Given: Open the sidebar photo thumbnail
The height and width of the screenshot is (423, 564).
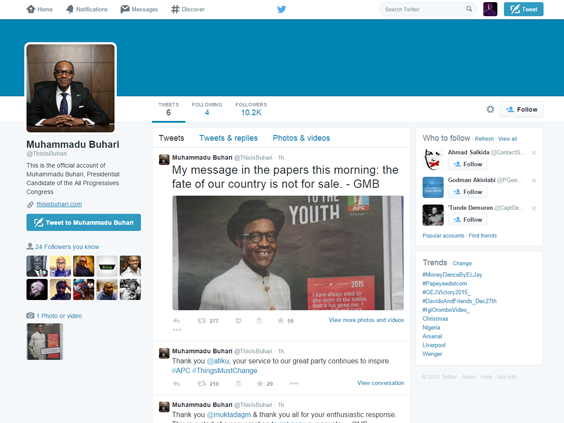Looking at the screenshot, I should 45,342.
